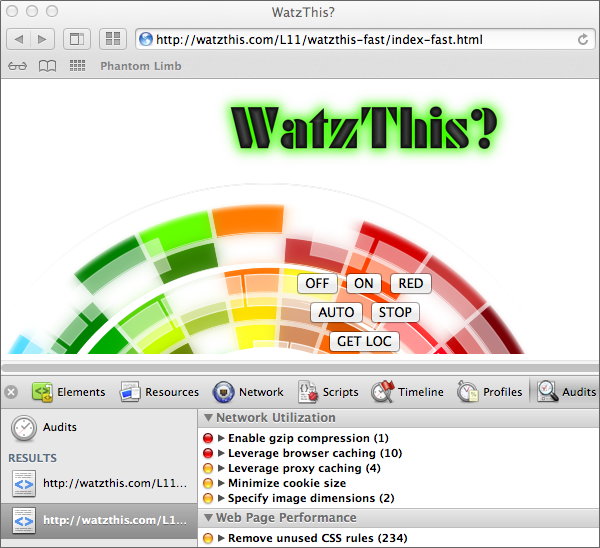This screenshot has width=600, height=548.
Task: Click the address bar URL field
Action: coord(365,39)
